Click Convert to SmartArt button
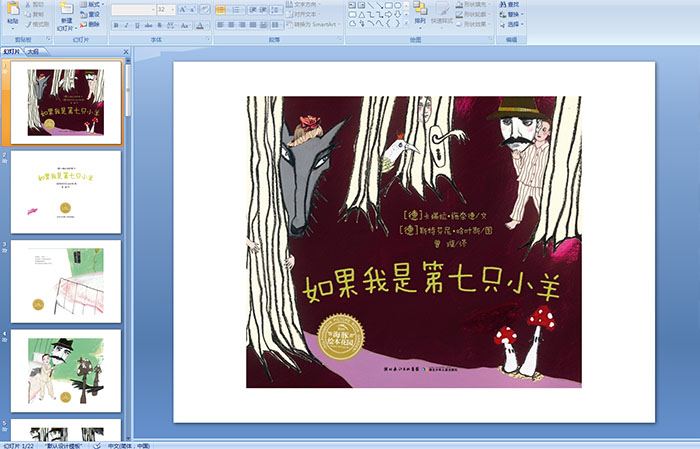 (313, 24)
